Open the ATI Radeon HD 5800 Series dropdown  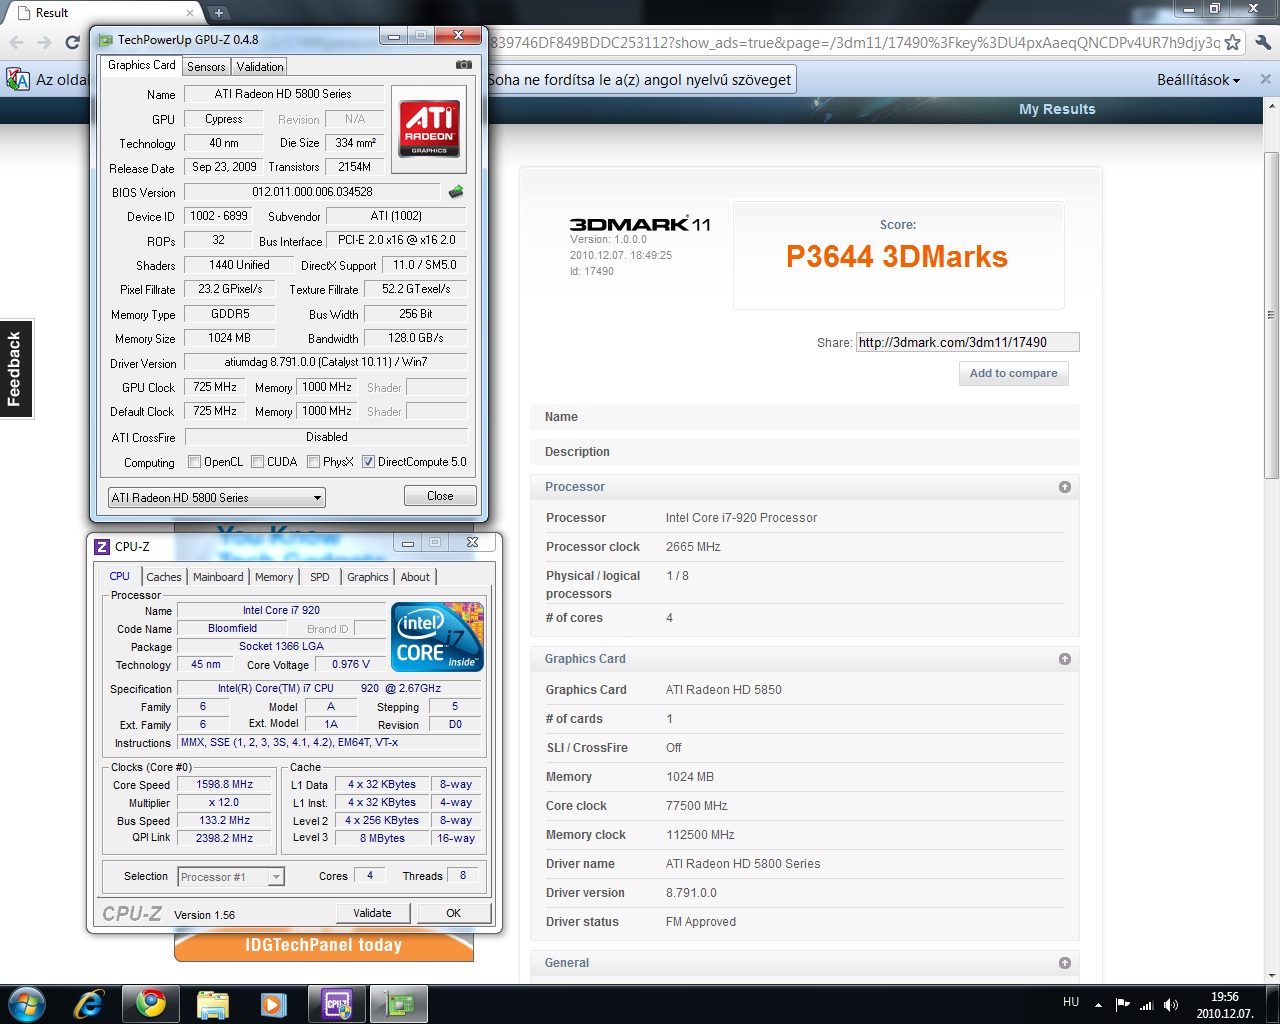(x=217, y=497)
